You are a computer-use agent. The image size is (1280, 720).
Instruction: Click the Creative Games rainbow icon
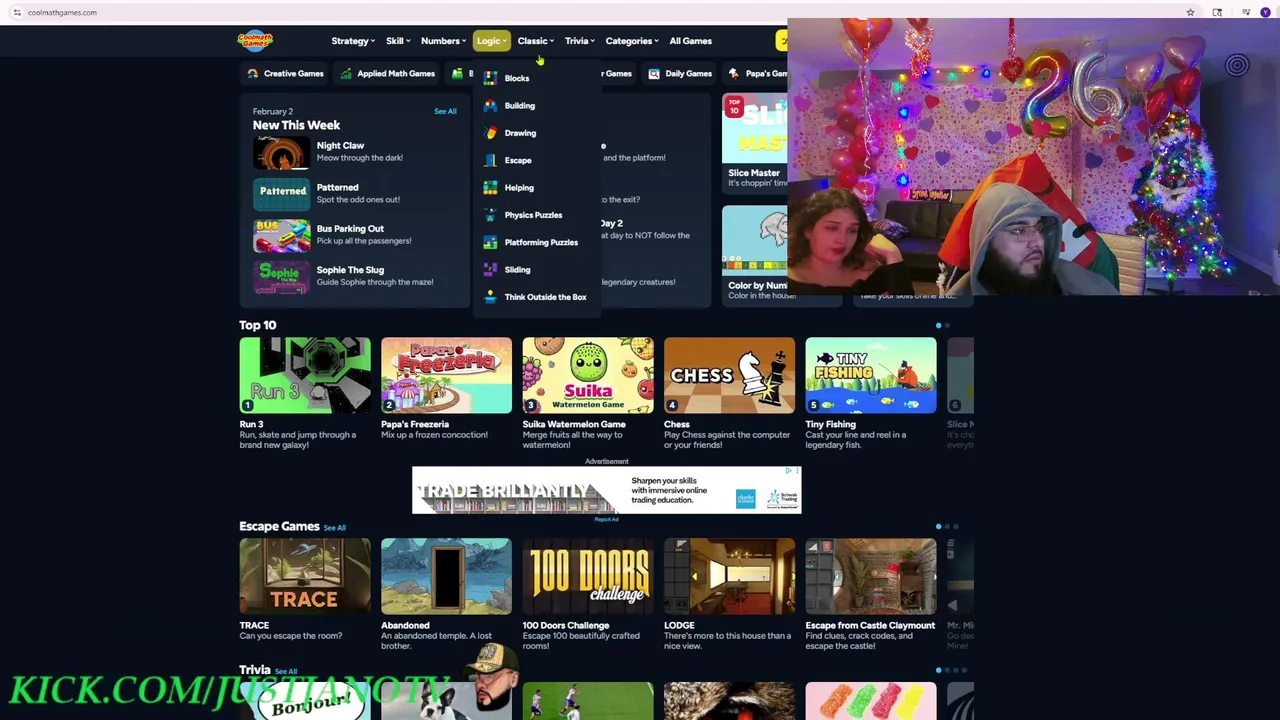pos(253,73)
